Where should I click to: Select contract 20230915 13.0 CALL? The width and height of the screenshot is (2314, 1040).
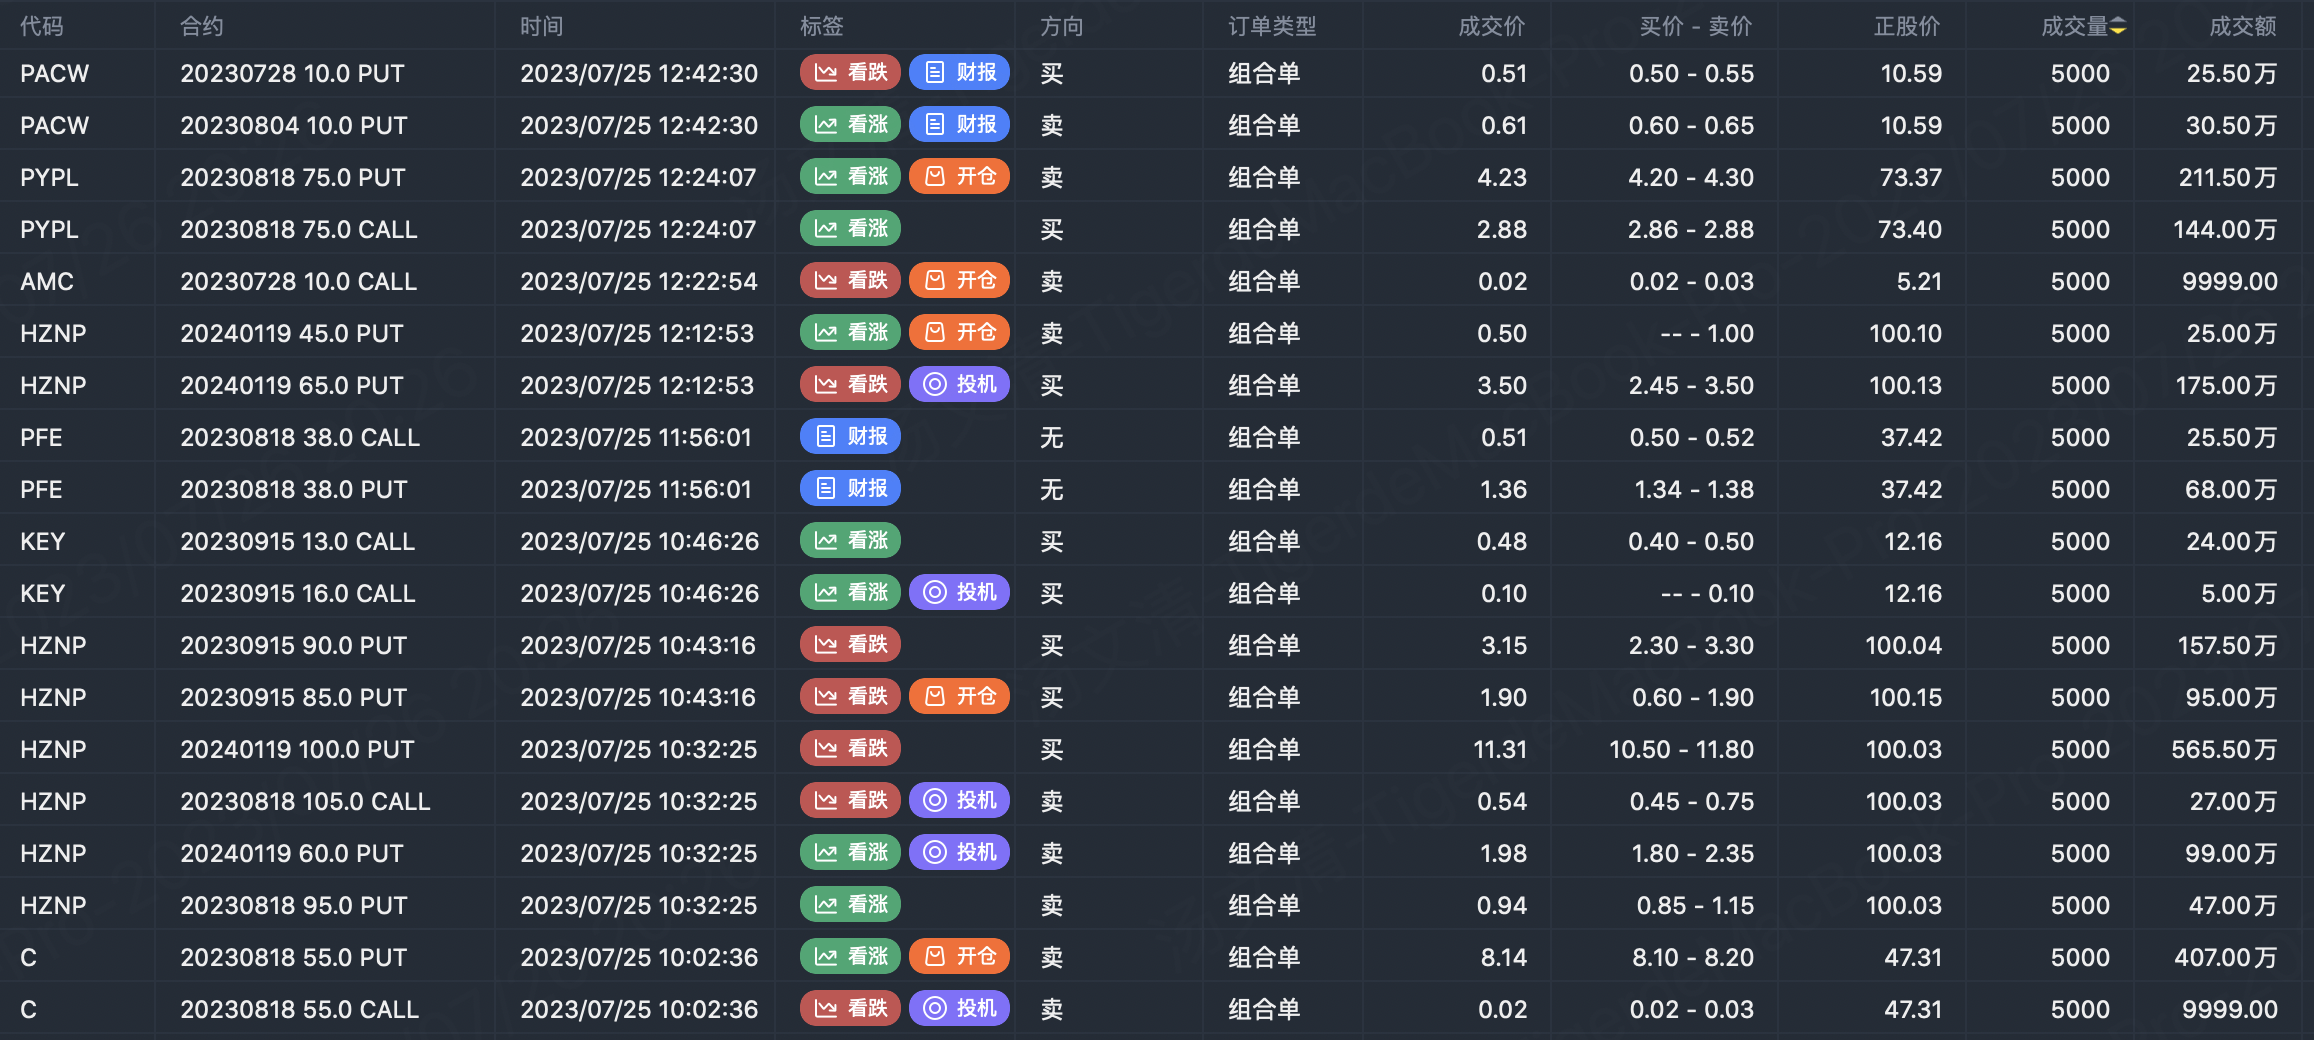[297, 541]
